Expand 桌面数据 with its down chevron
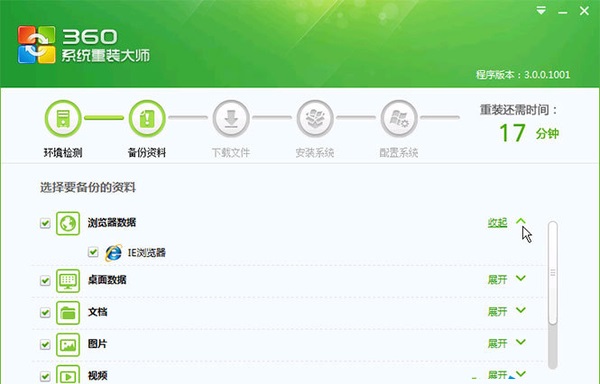 click(521, 278)
